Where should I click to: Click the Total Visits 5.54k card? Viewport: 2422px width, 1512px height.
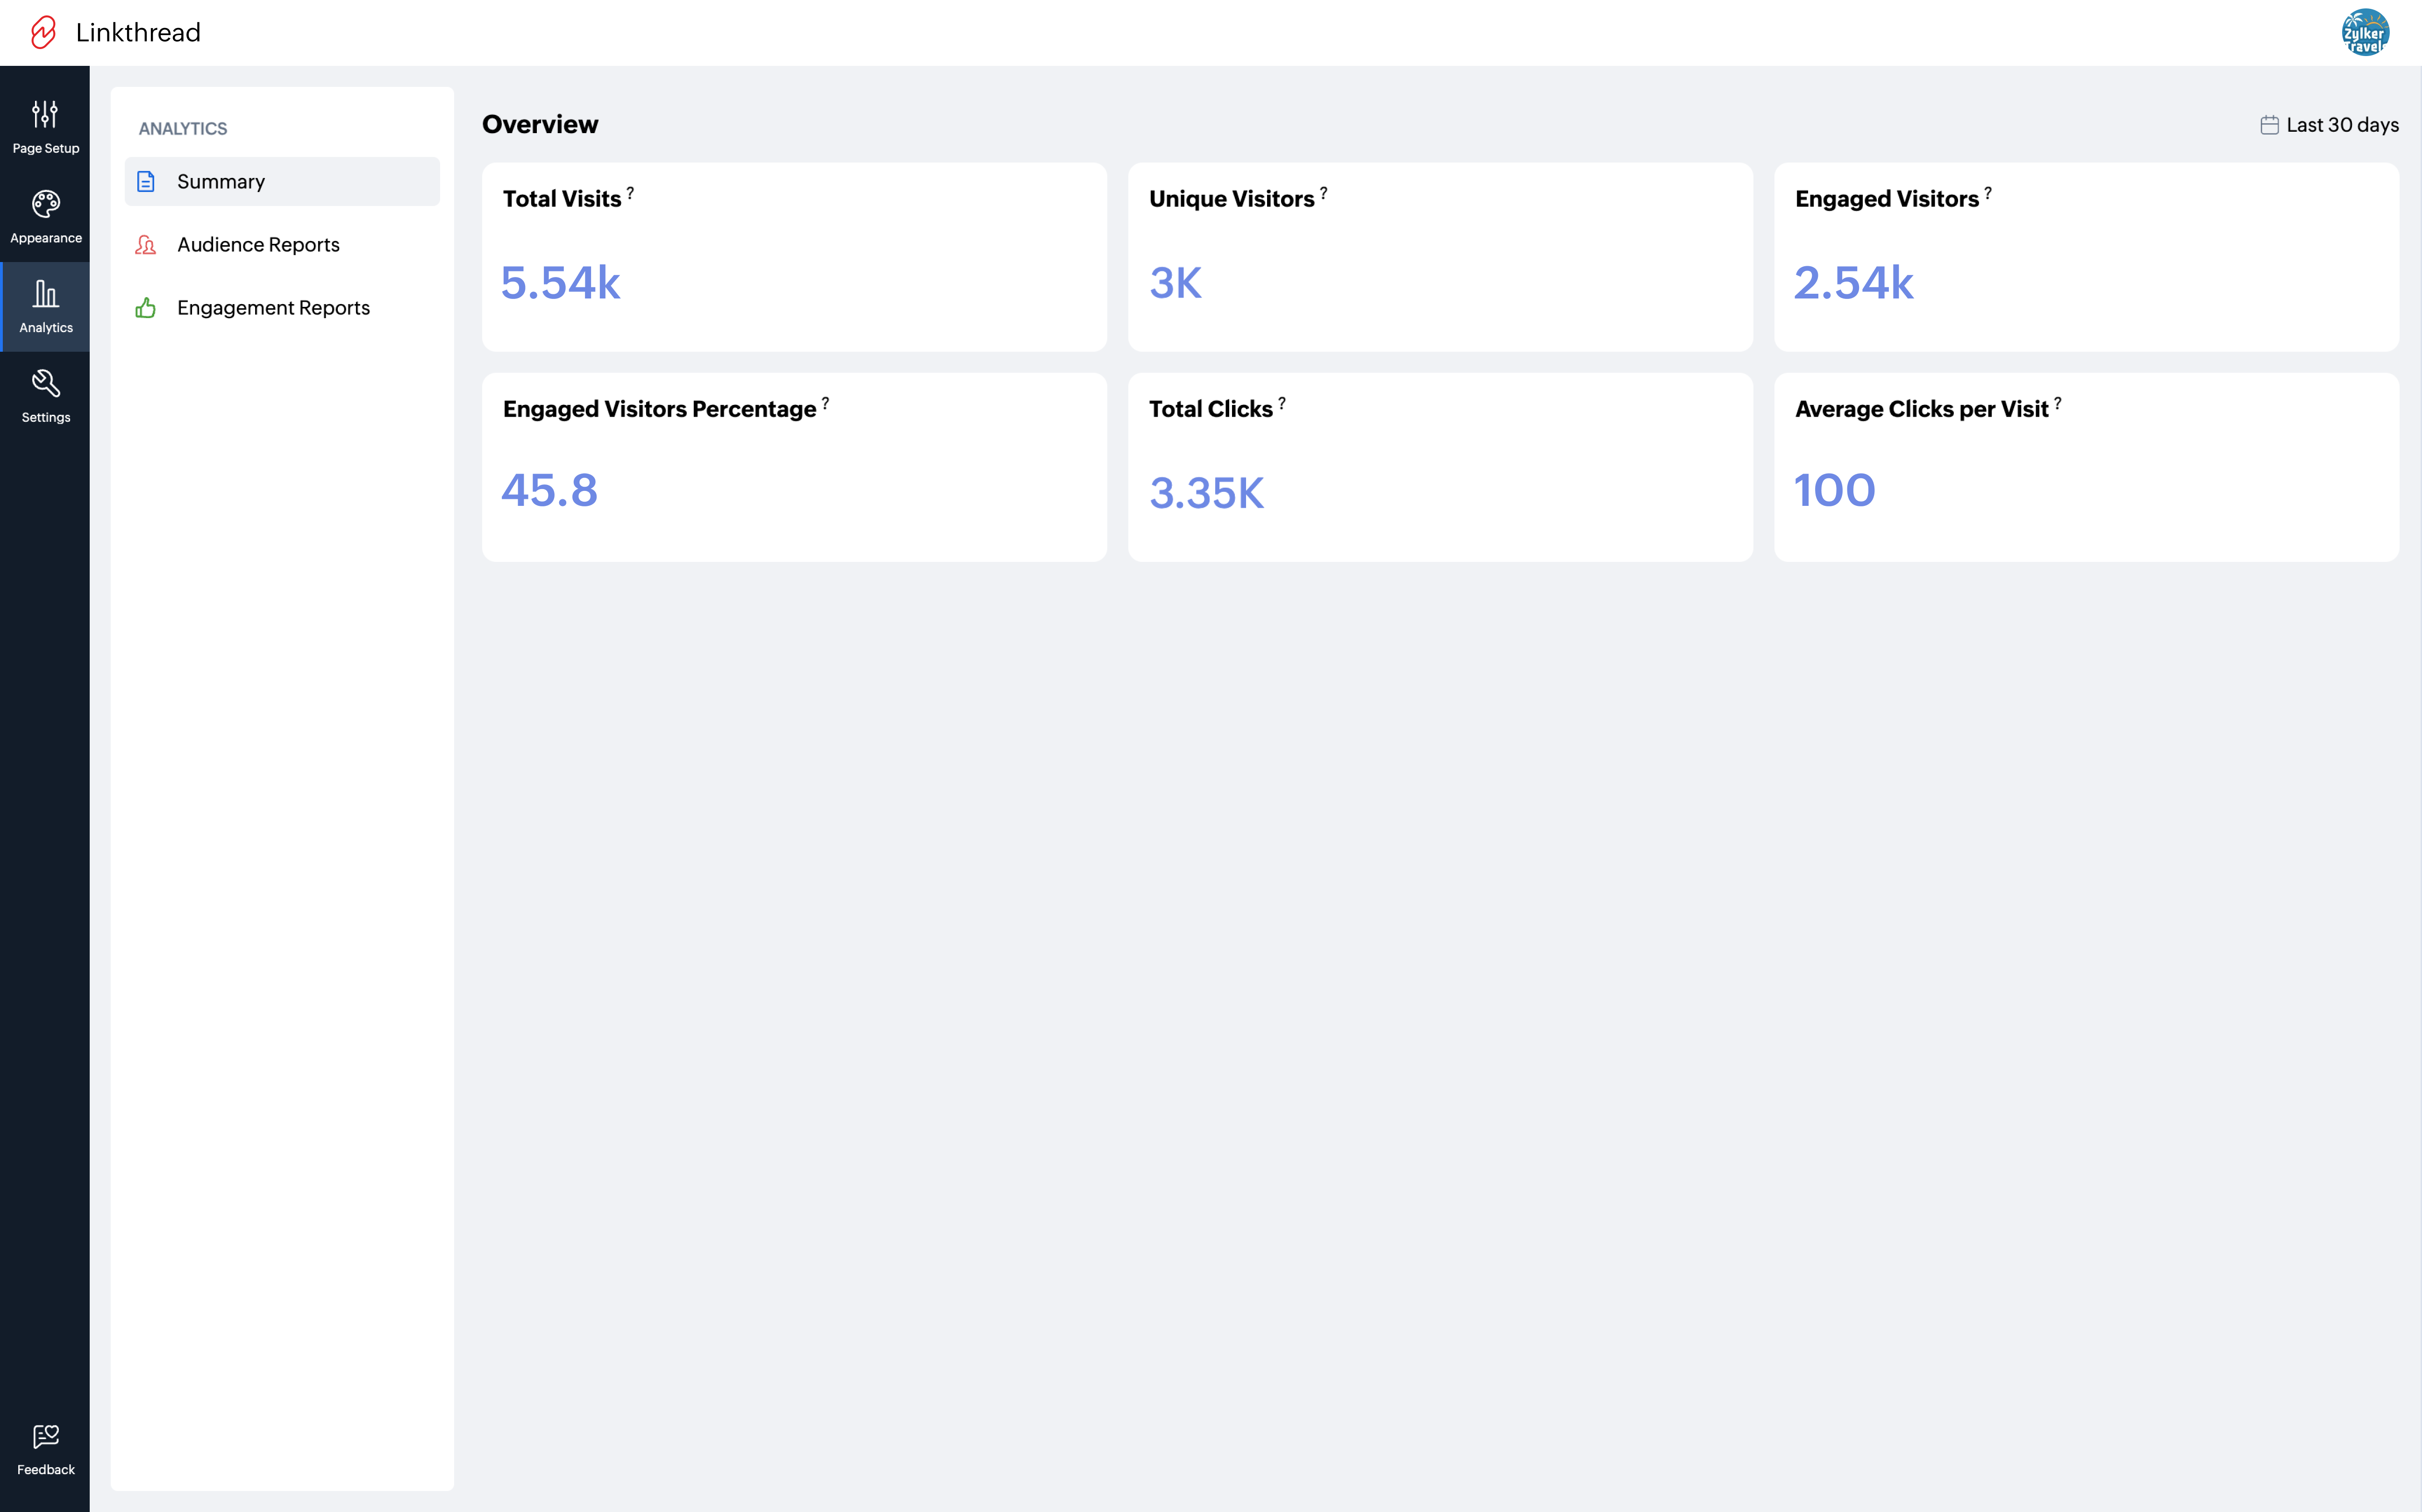tap(793, 257)
